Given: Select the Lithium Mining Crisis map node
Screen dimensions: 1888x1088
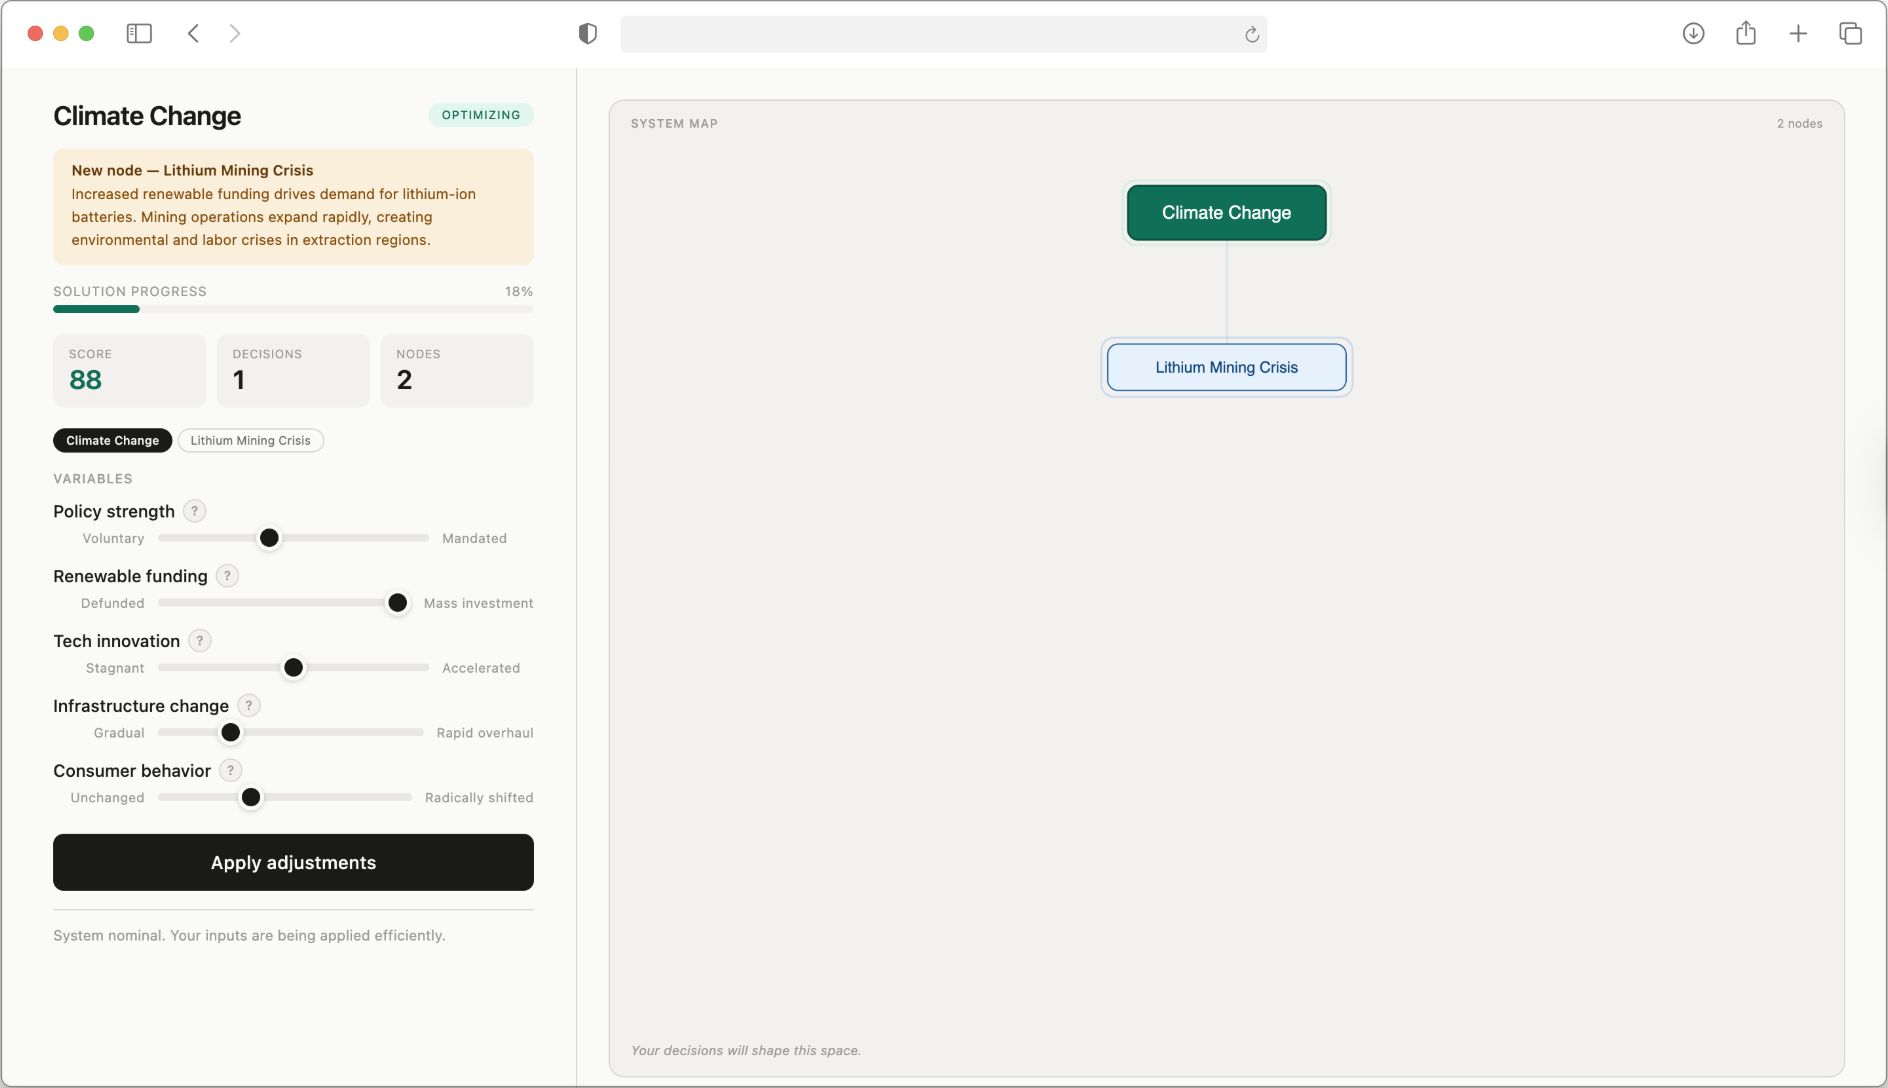Looking at the screenshot, I should 1227,367.
